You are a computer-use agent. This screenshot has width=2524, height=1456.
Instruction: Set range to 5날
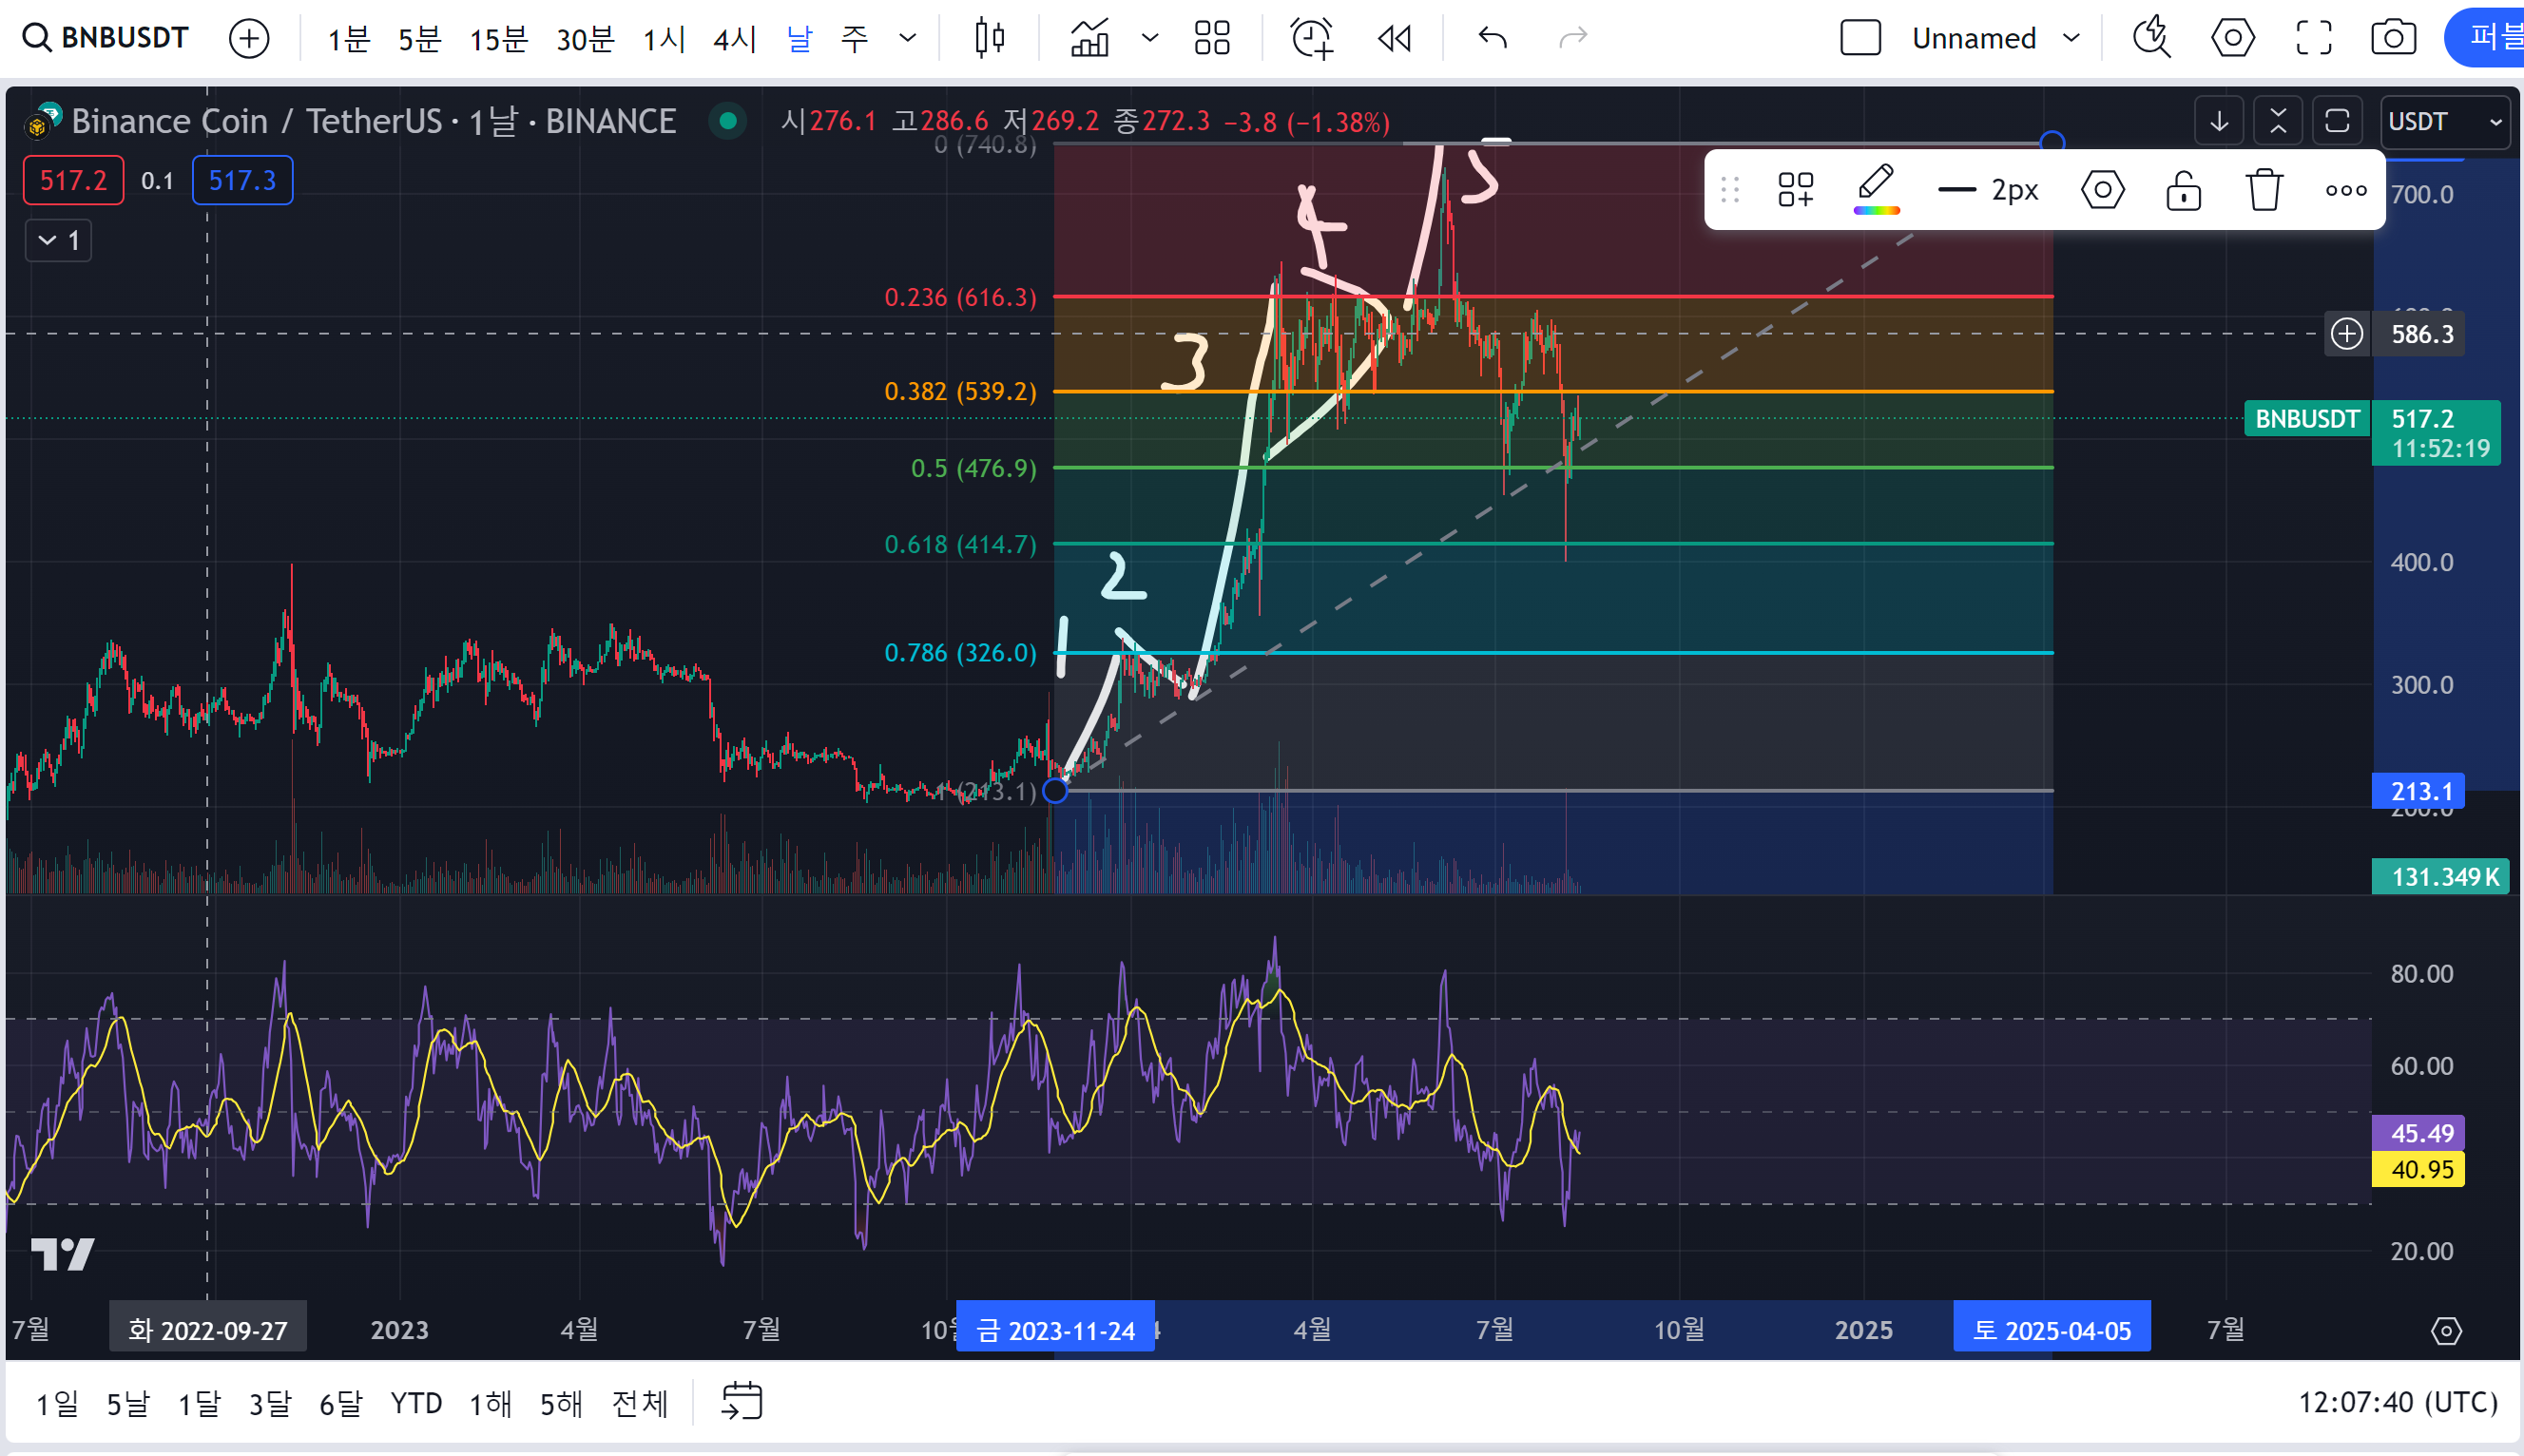tap(128, 1403)
